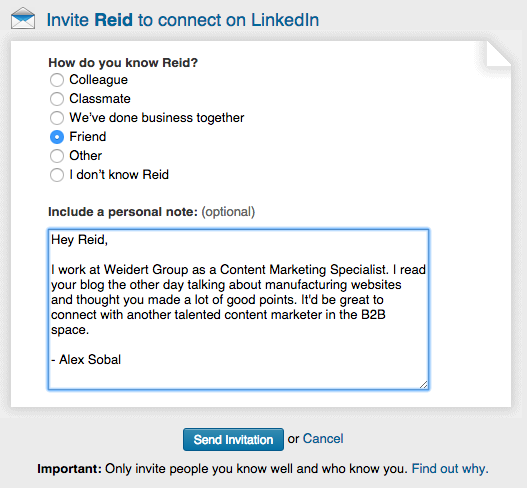Click the "How do you know Reid?" label
The height and width of the screenshot is (488, 527).
[123, 63]
